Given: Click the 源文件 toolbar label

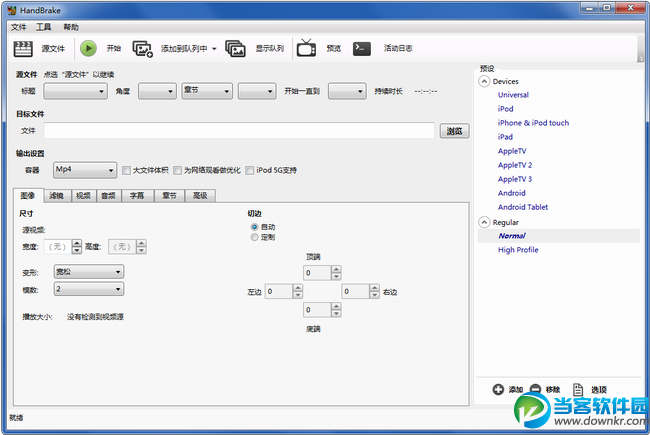Looking at the screenshot, I should click(53, 49).
